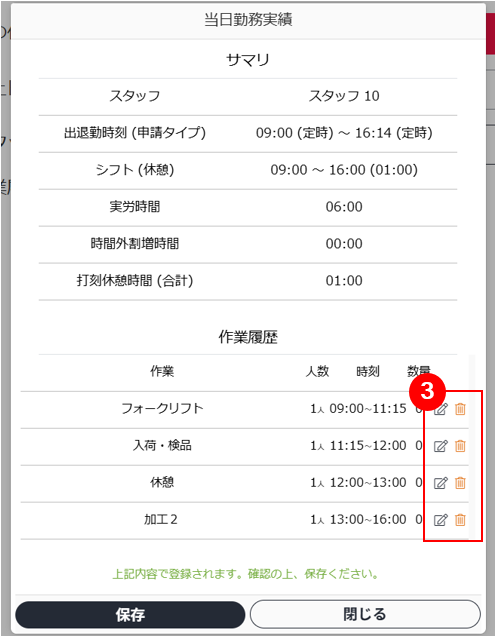Click the 時刻 column header
This screenshot has width=496, height=636.
368,371
